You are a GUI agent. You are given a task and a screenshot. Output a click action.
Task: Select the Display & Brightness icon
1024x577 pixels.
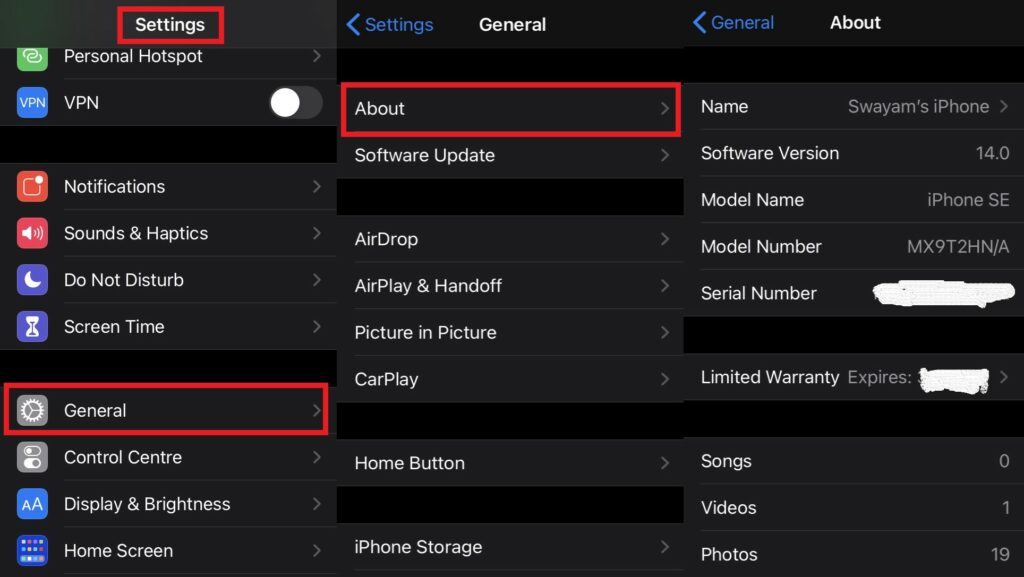click(30, 504)
